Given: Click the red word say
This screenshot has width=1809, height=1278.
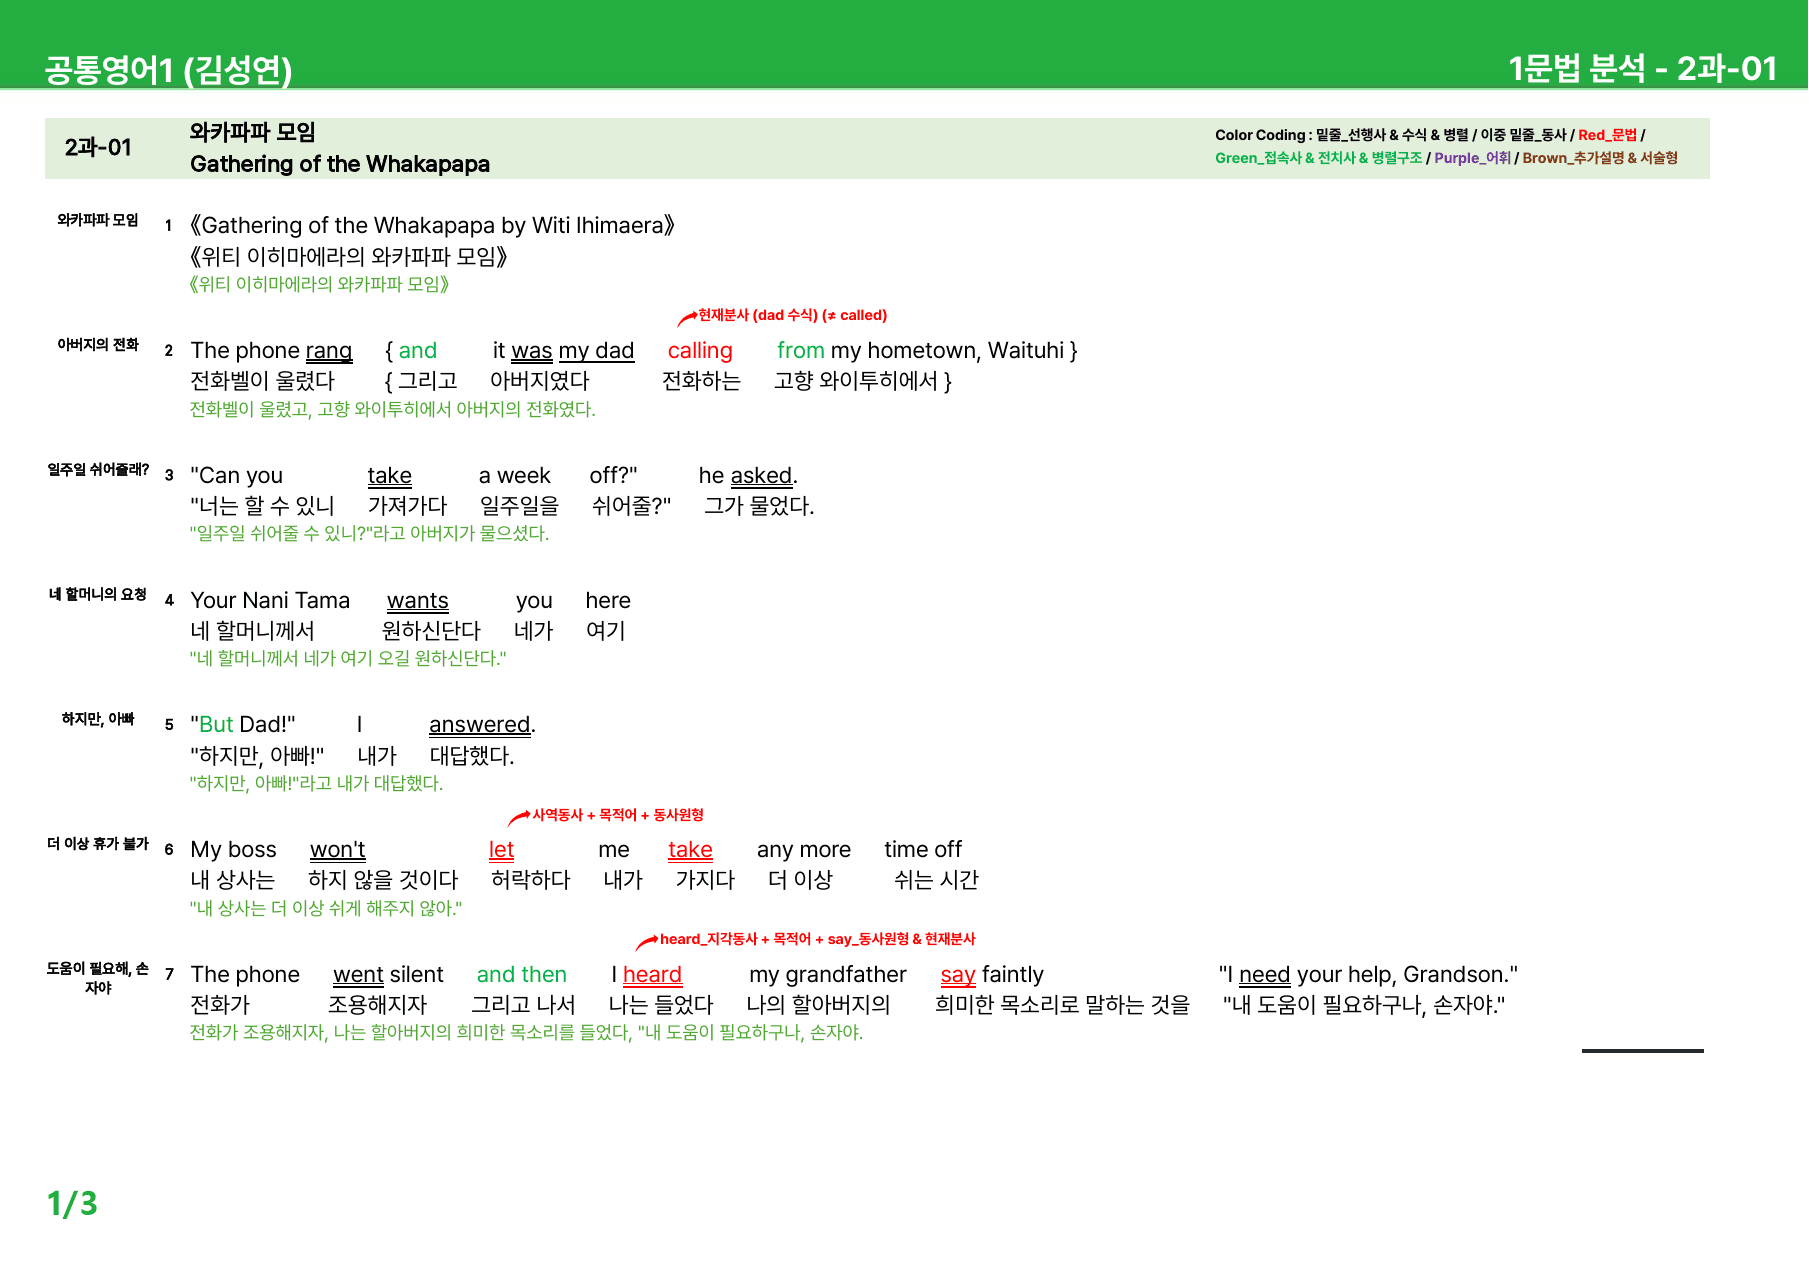Looking at the screenshot, I should 958,975.
